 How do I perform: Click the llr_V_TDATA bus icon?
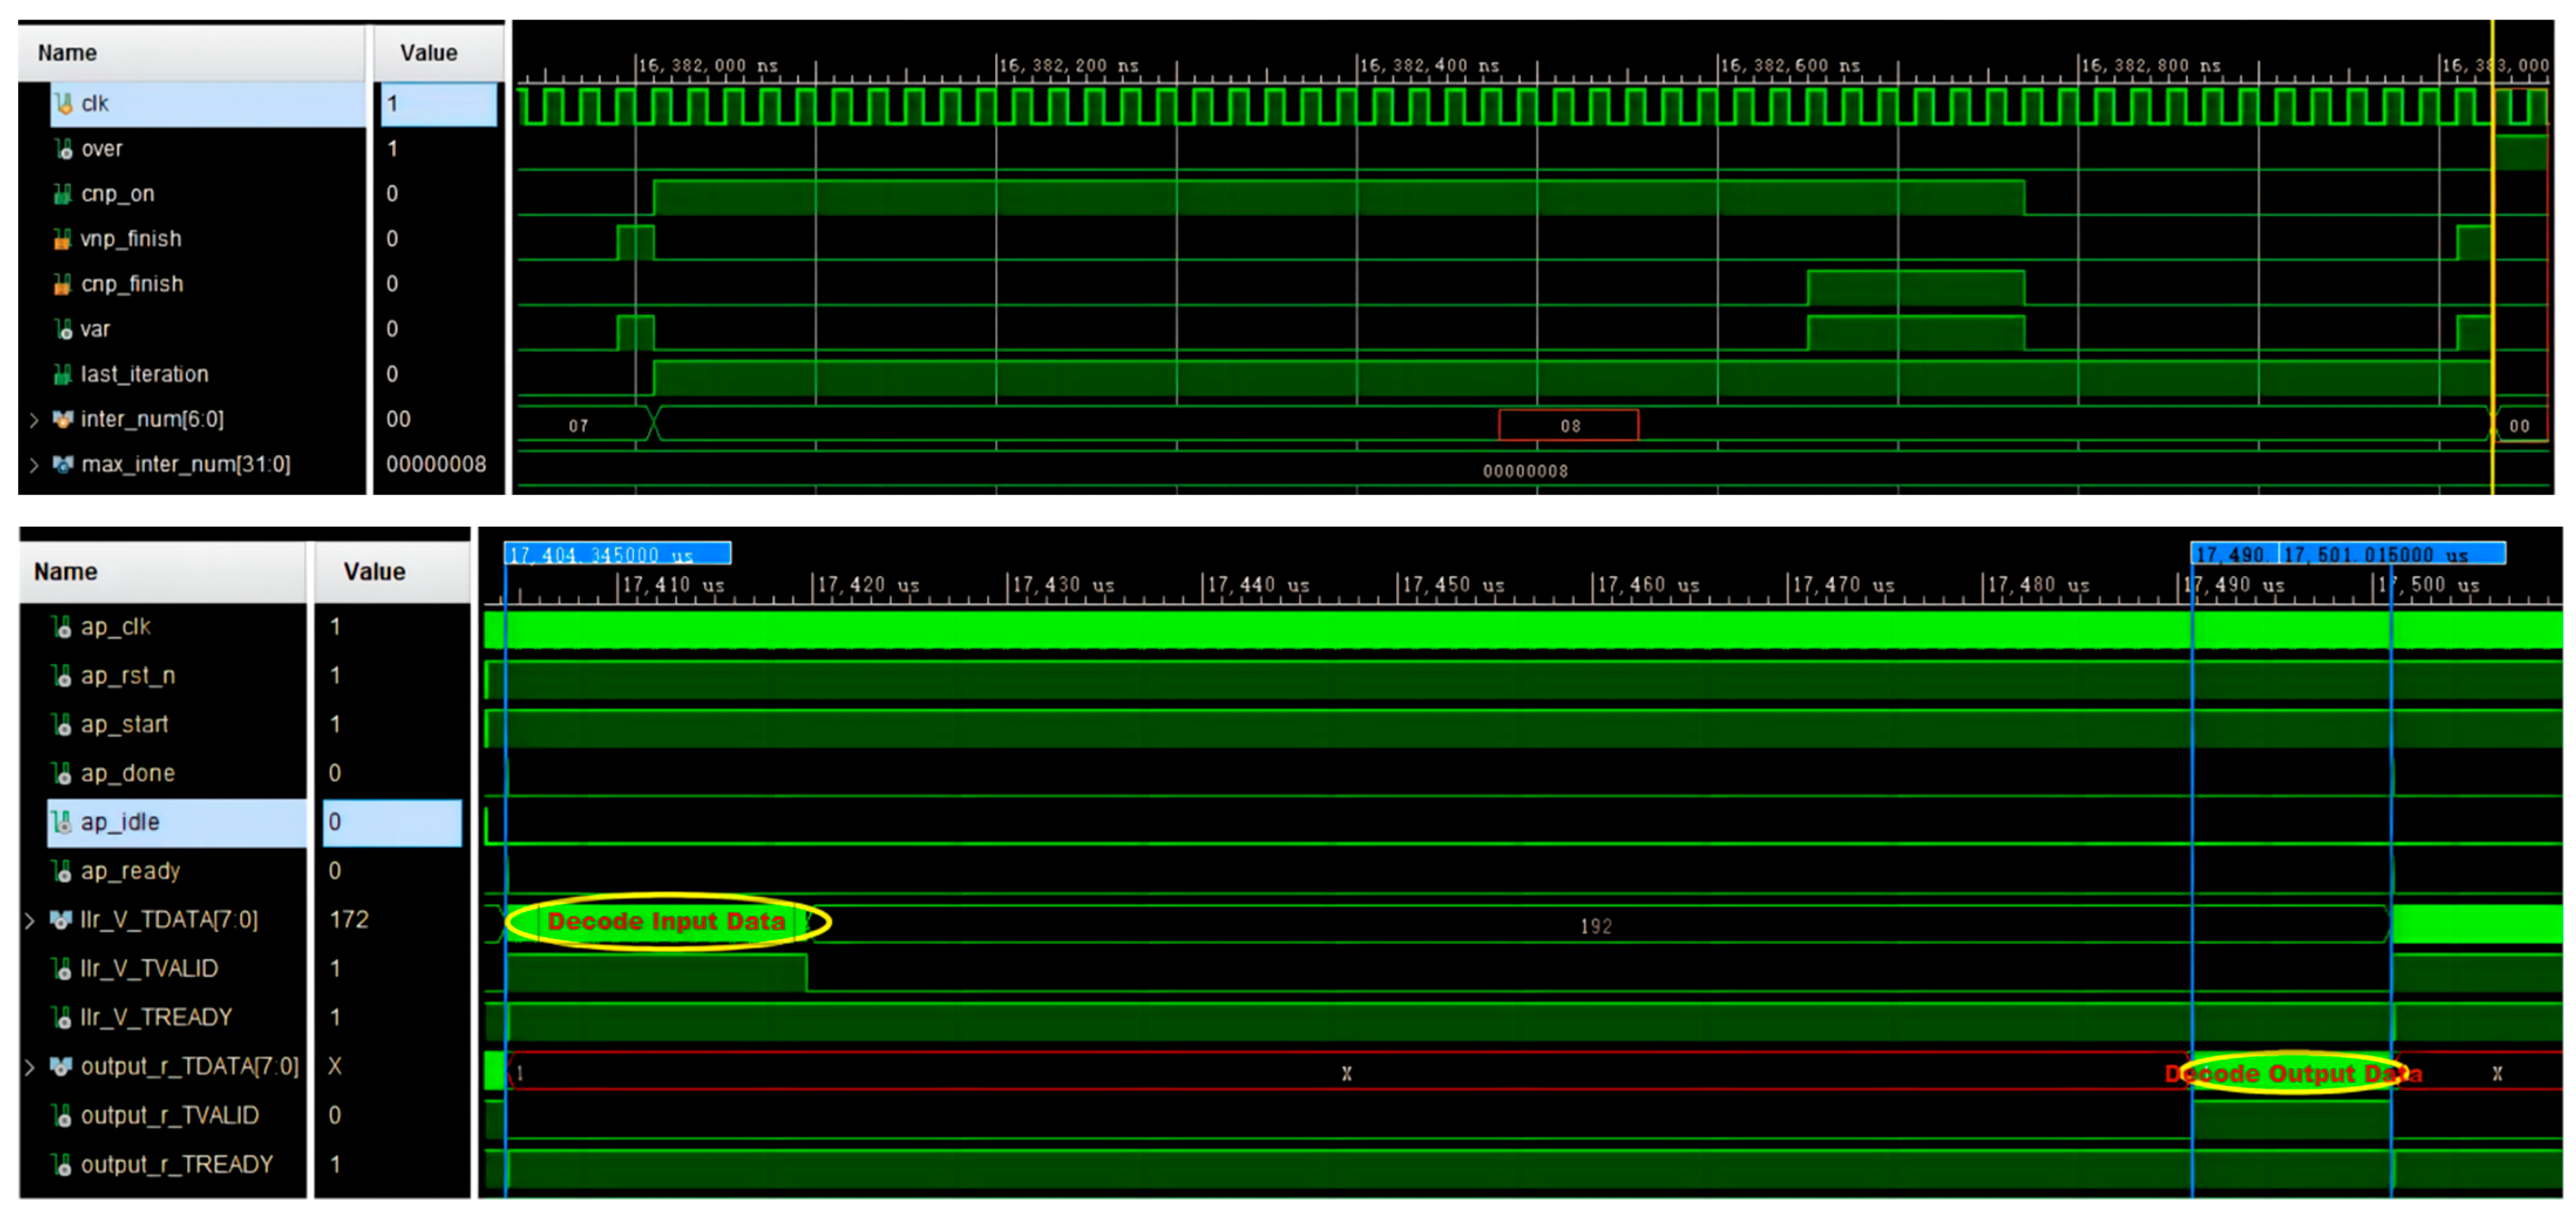[61, 920]
